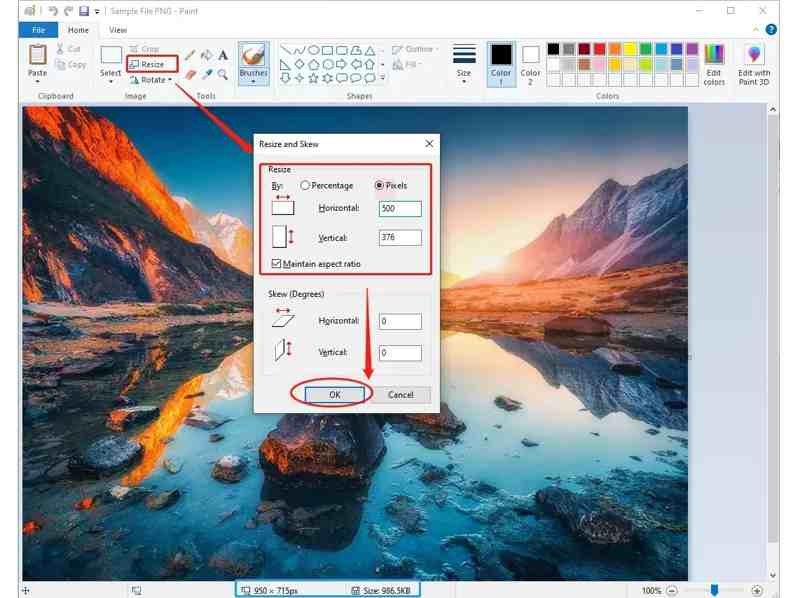This screenshot has height=598, width=800.
Task: Select the Eraser tool
Action: point(191,73)
